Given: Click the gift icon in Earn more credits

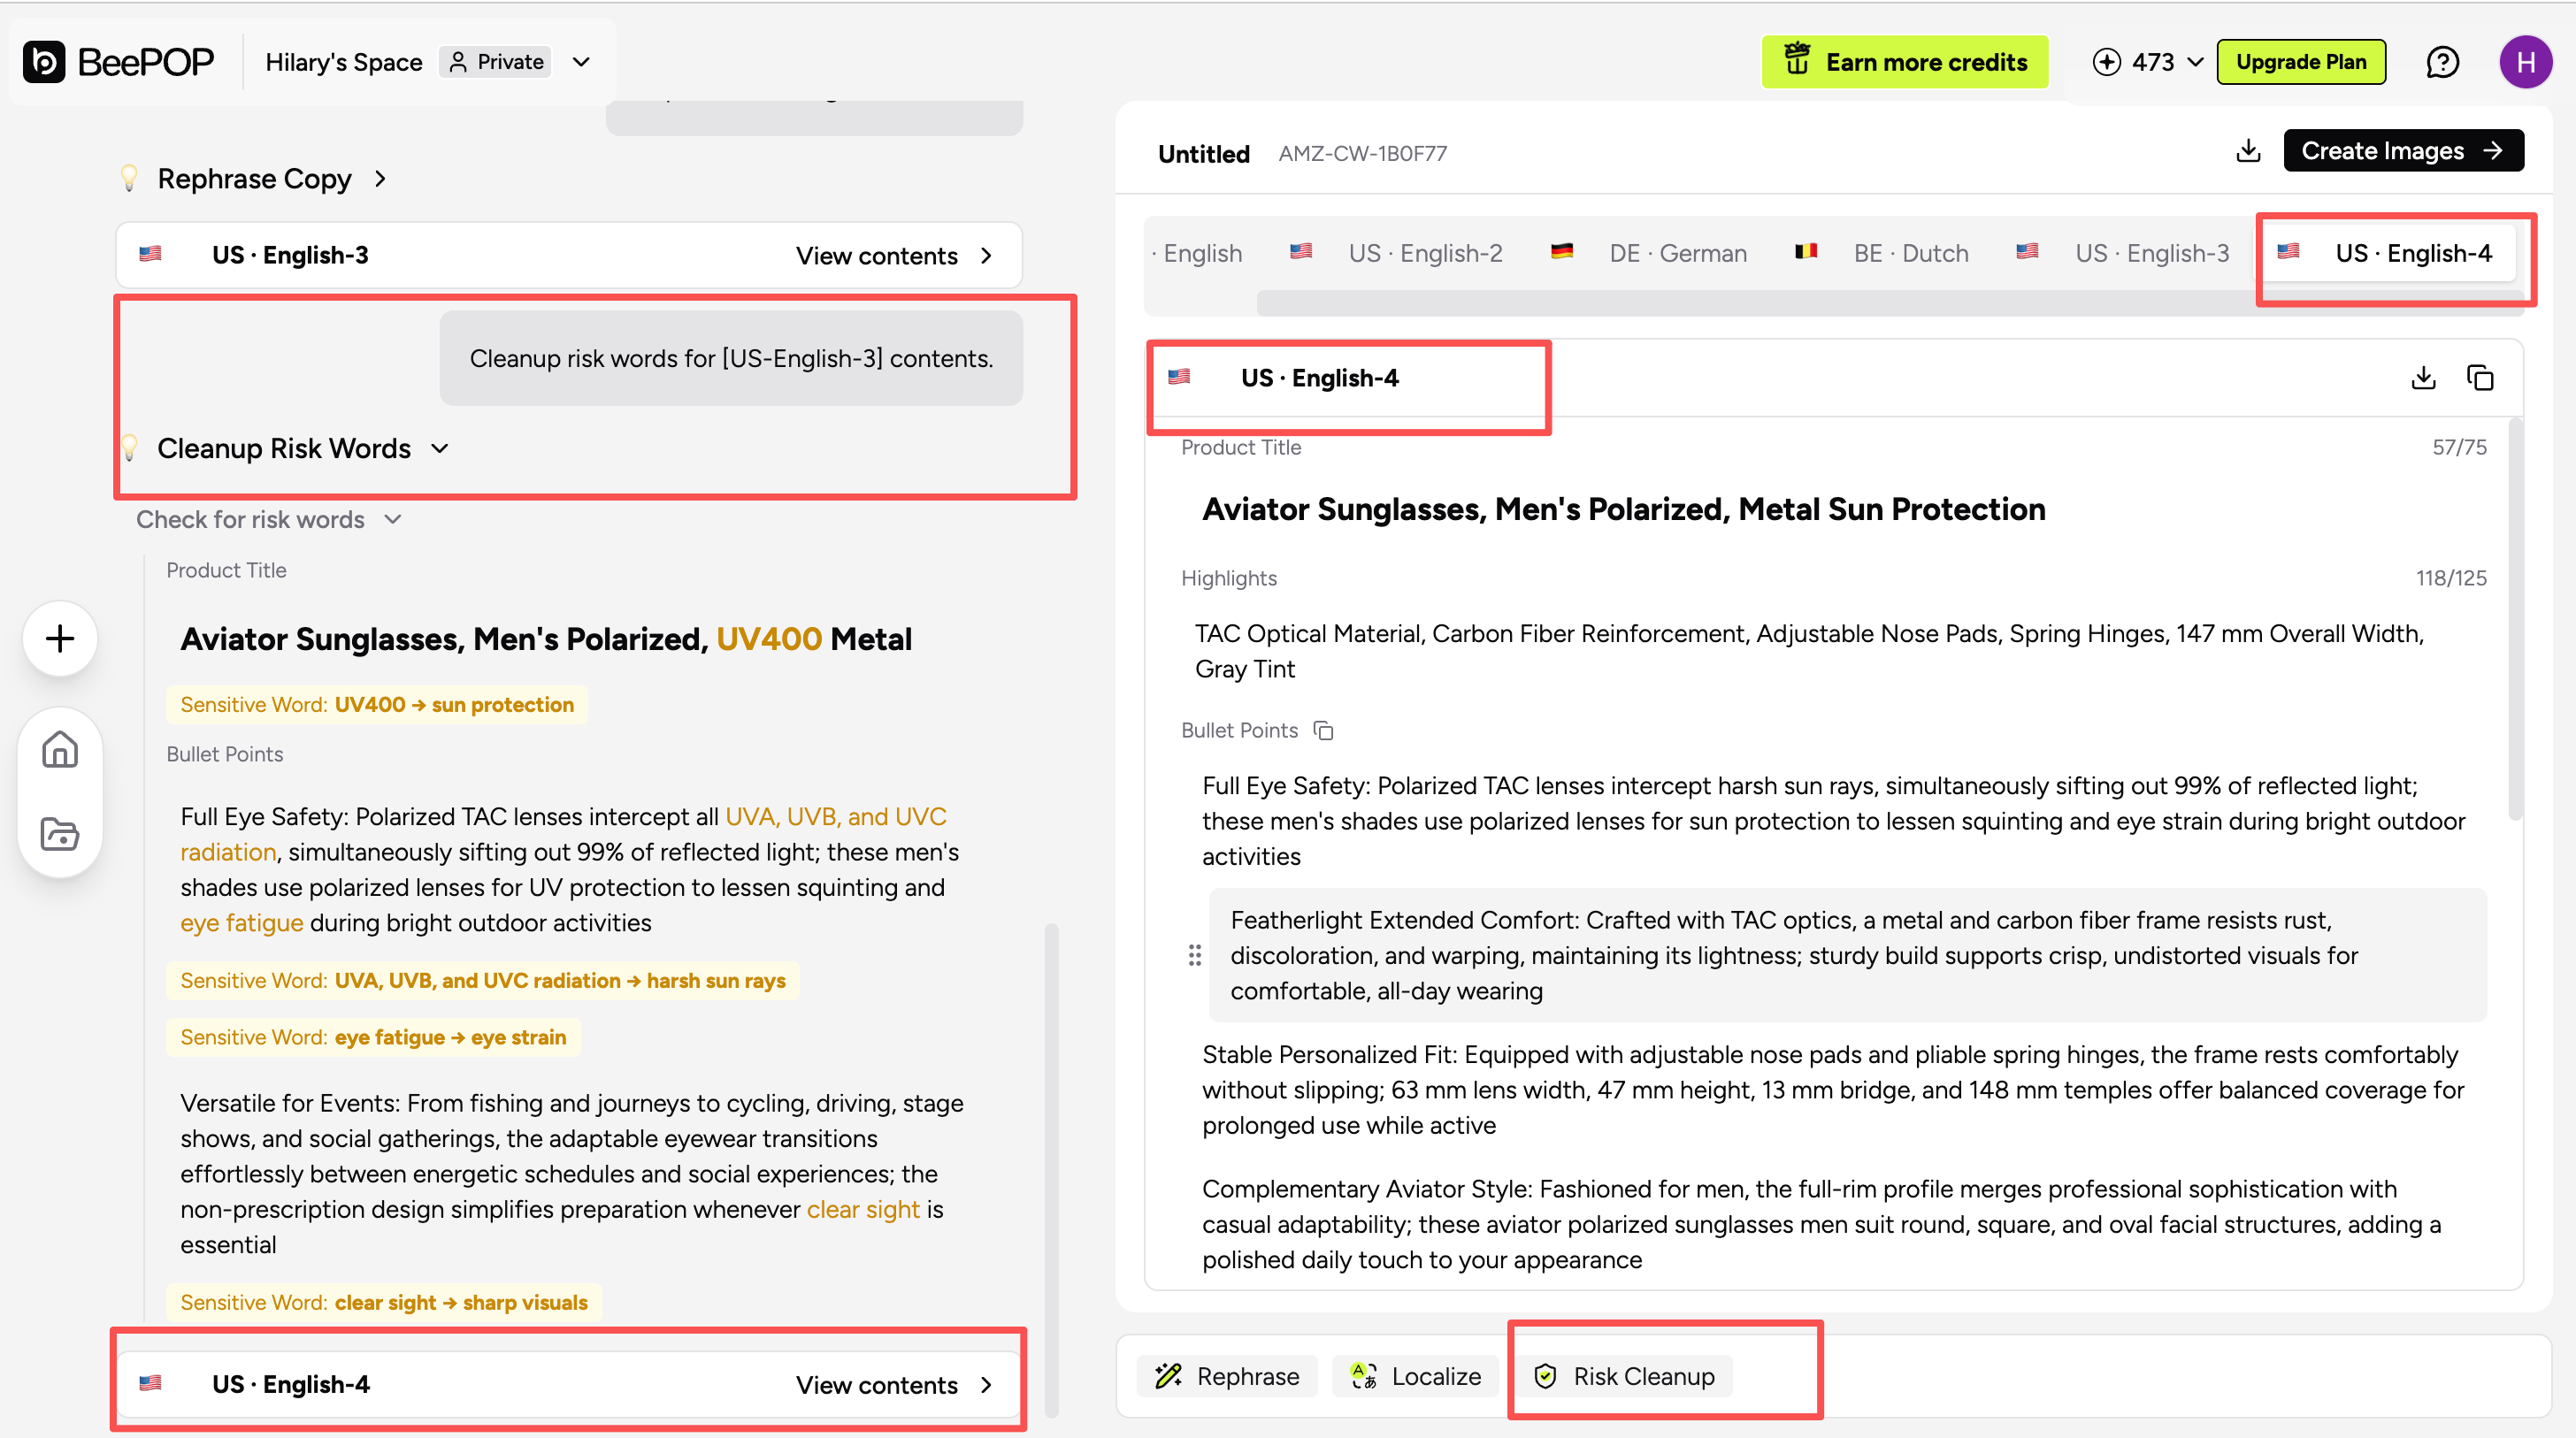Looking at the screenshot, I should pos(1797,60).
